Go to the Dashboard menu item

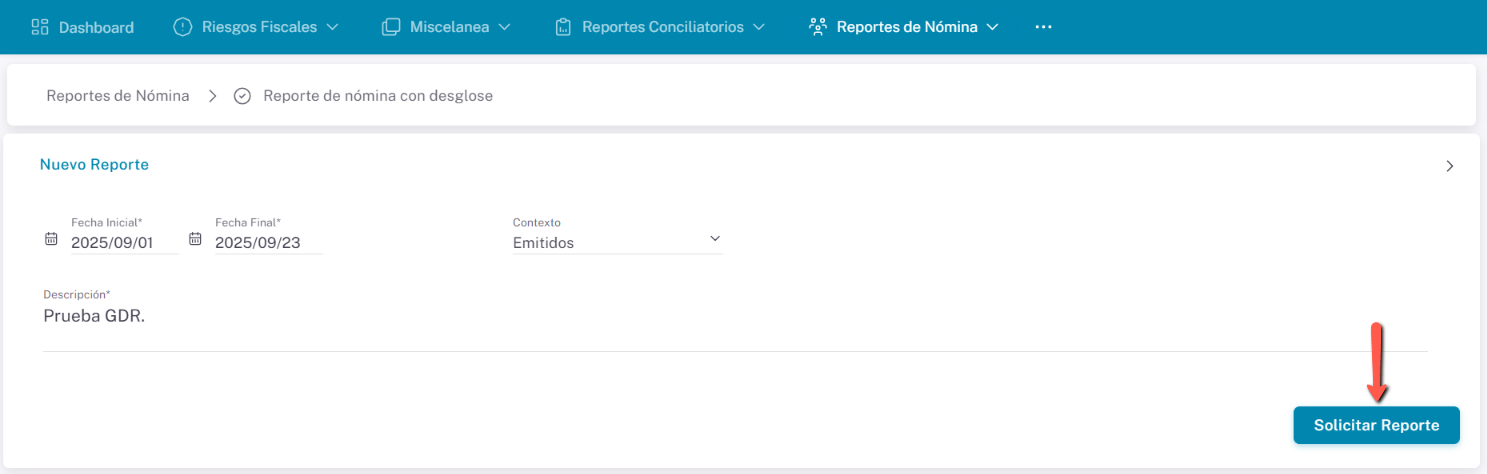click(x=82, y=27)
